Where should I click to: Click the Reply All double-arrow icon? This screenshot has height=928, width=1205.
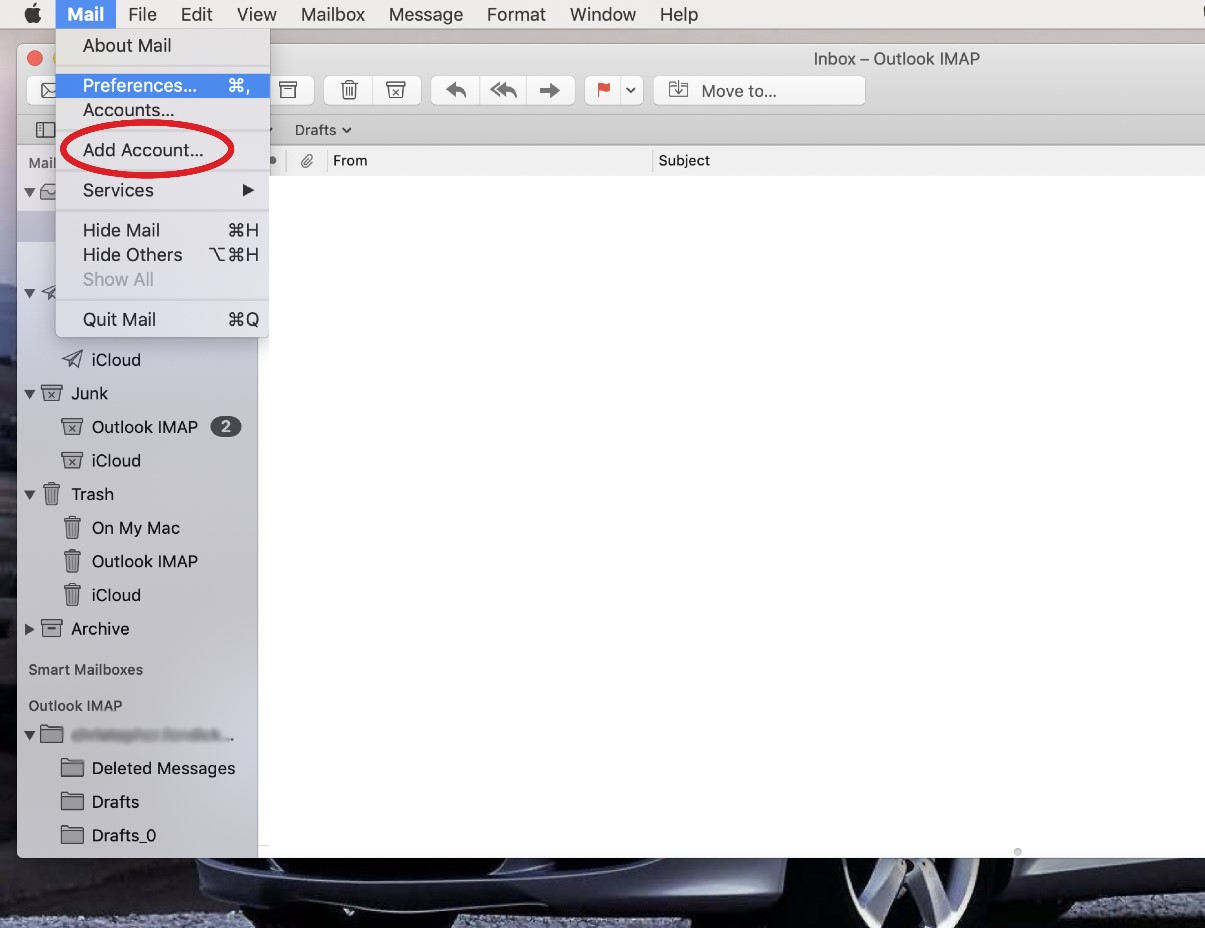504,90
